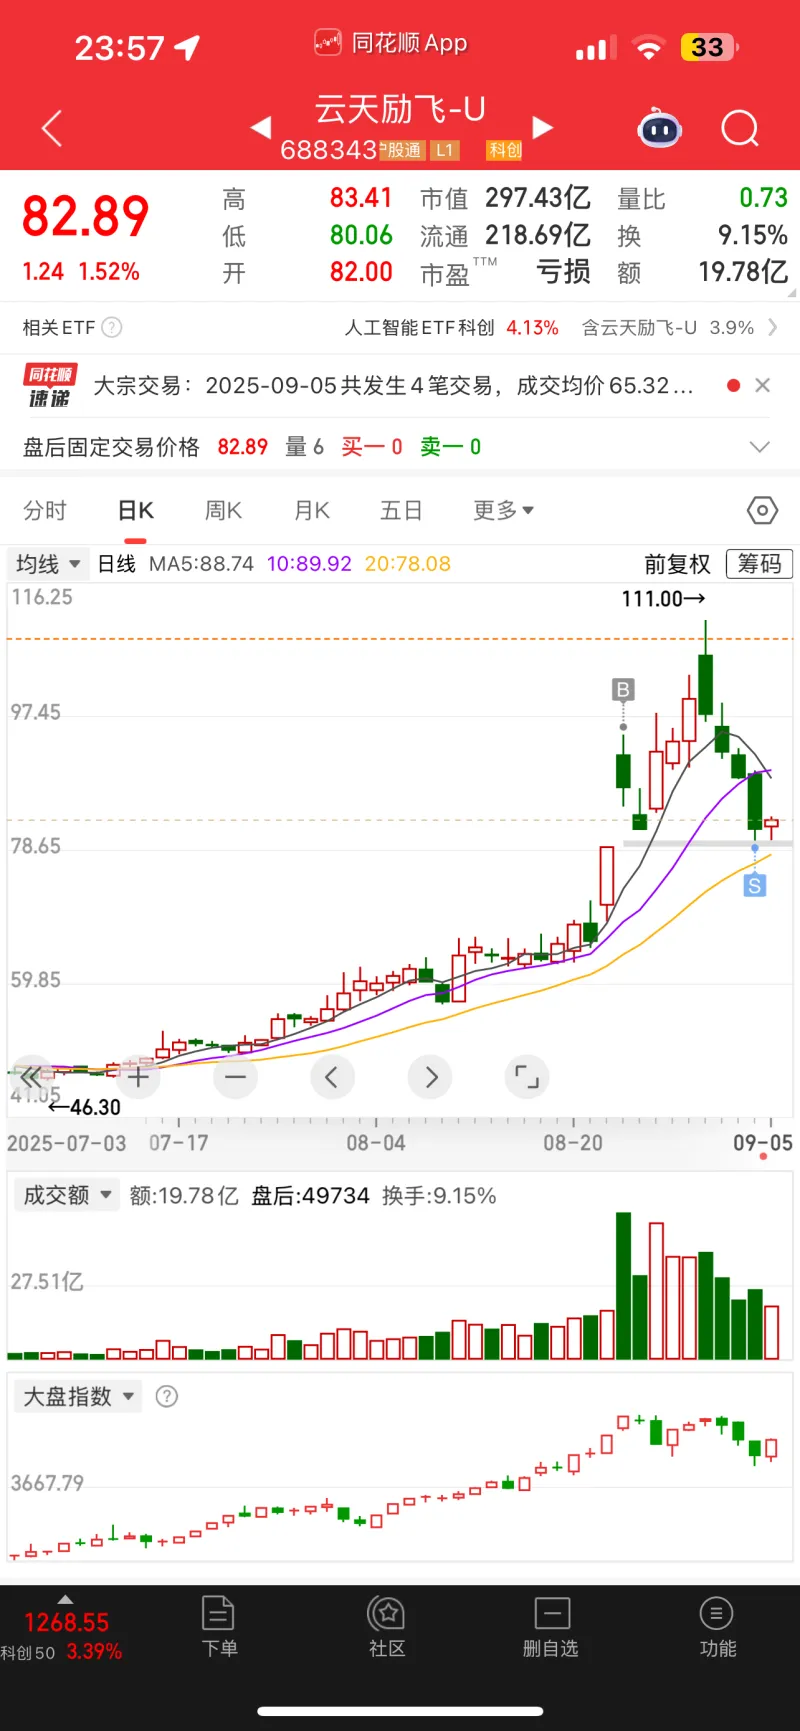Move chart left with arrow button
The image size is (800, 1731).
click(x=332, y=1077)
